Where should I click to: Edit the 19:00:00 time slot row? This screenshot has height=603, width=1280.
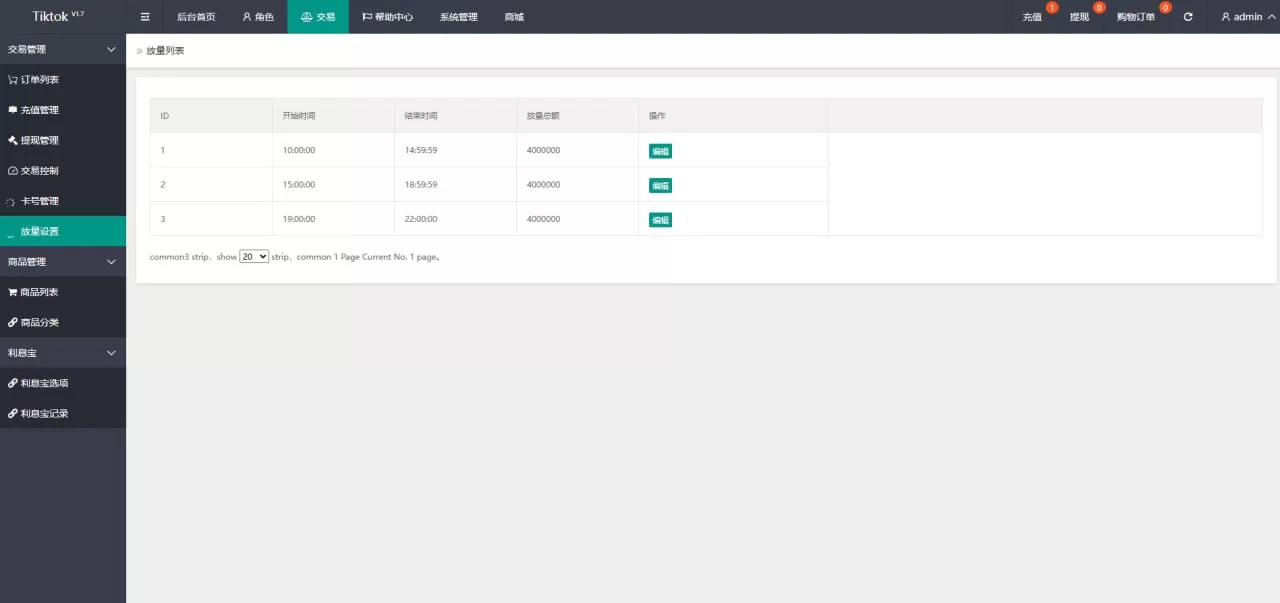pos(660,220)
